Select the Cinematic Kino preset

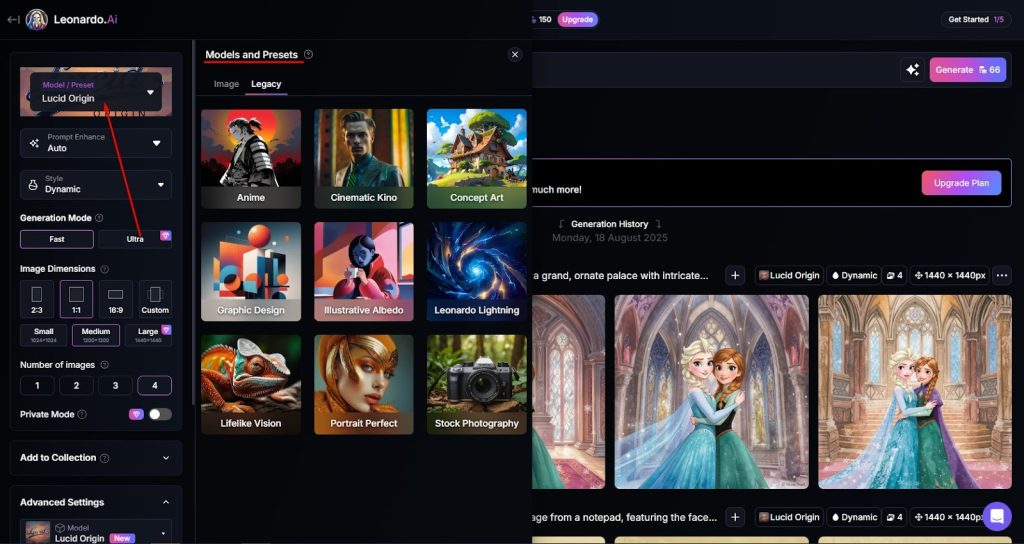click(x=364, y=159)
